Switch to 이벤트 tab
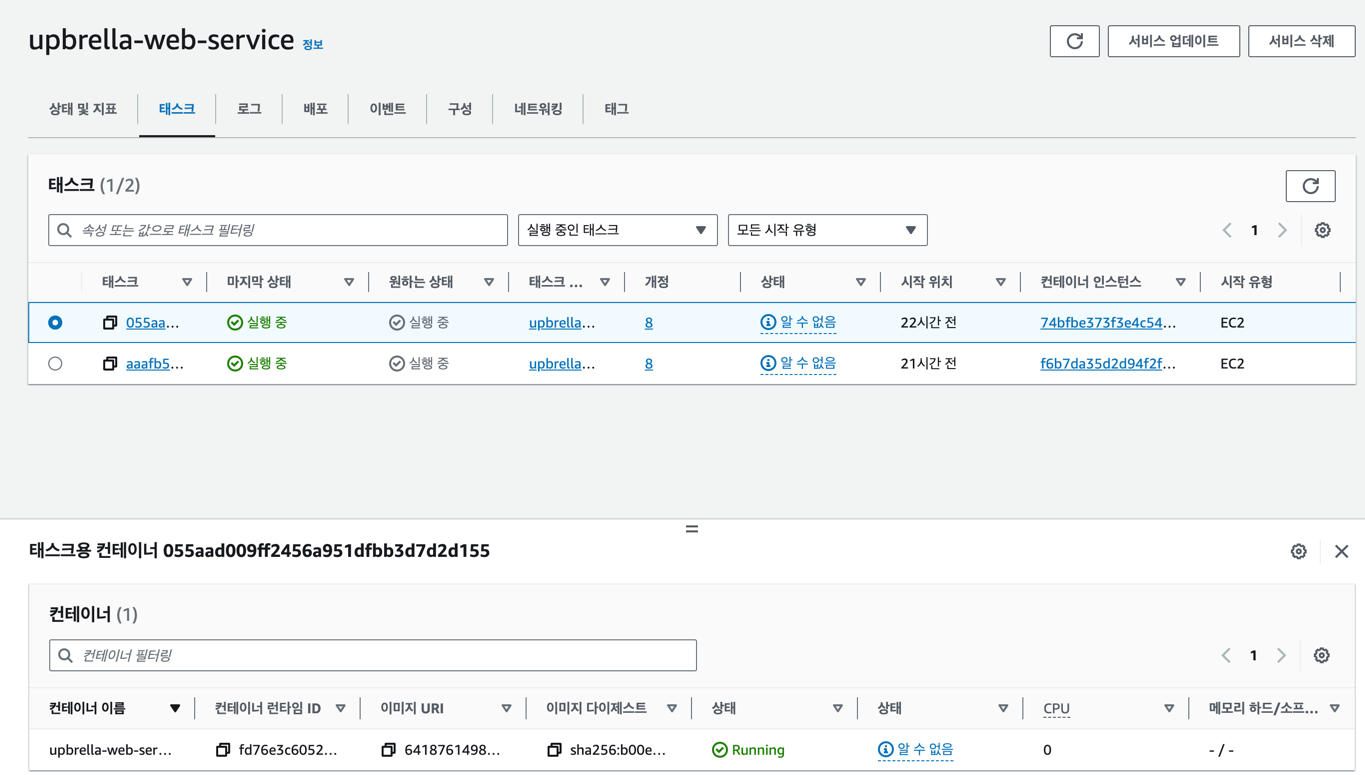This screenshot has width=1365, height=775. pos(387,109)
